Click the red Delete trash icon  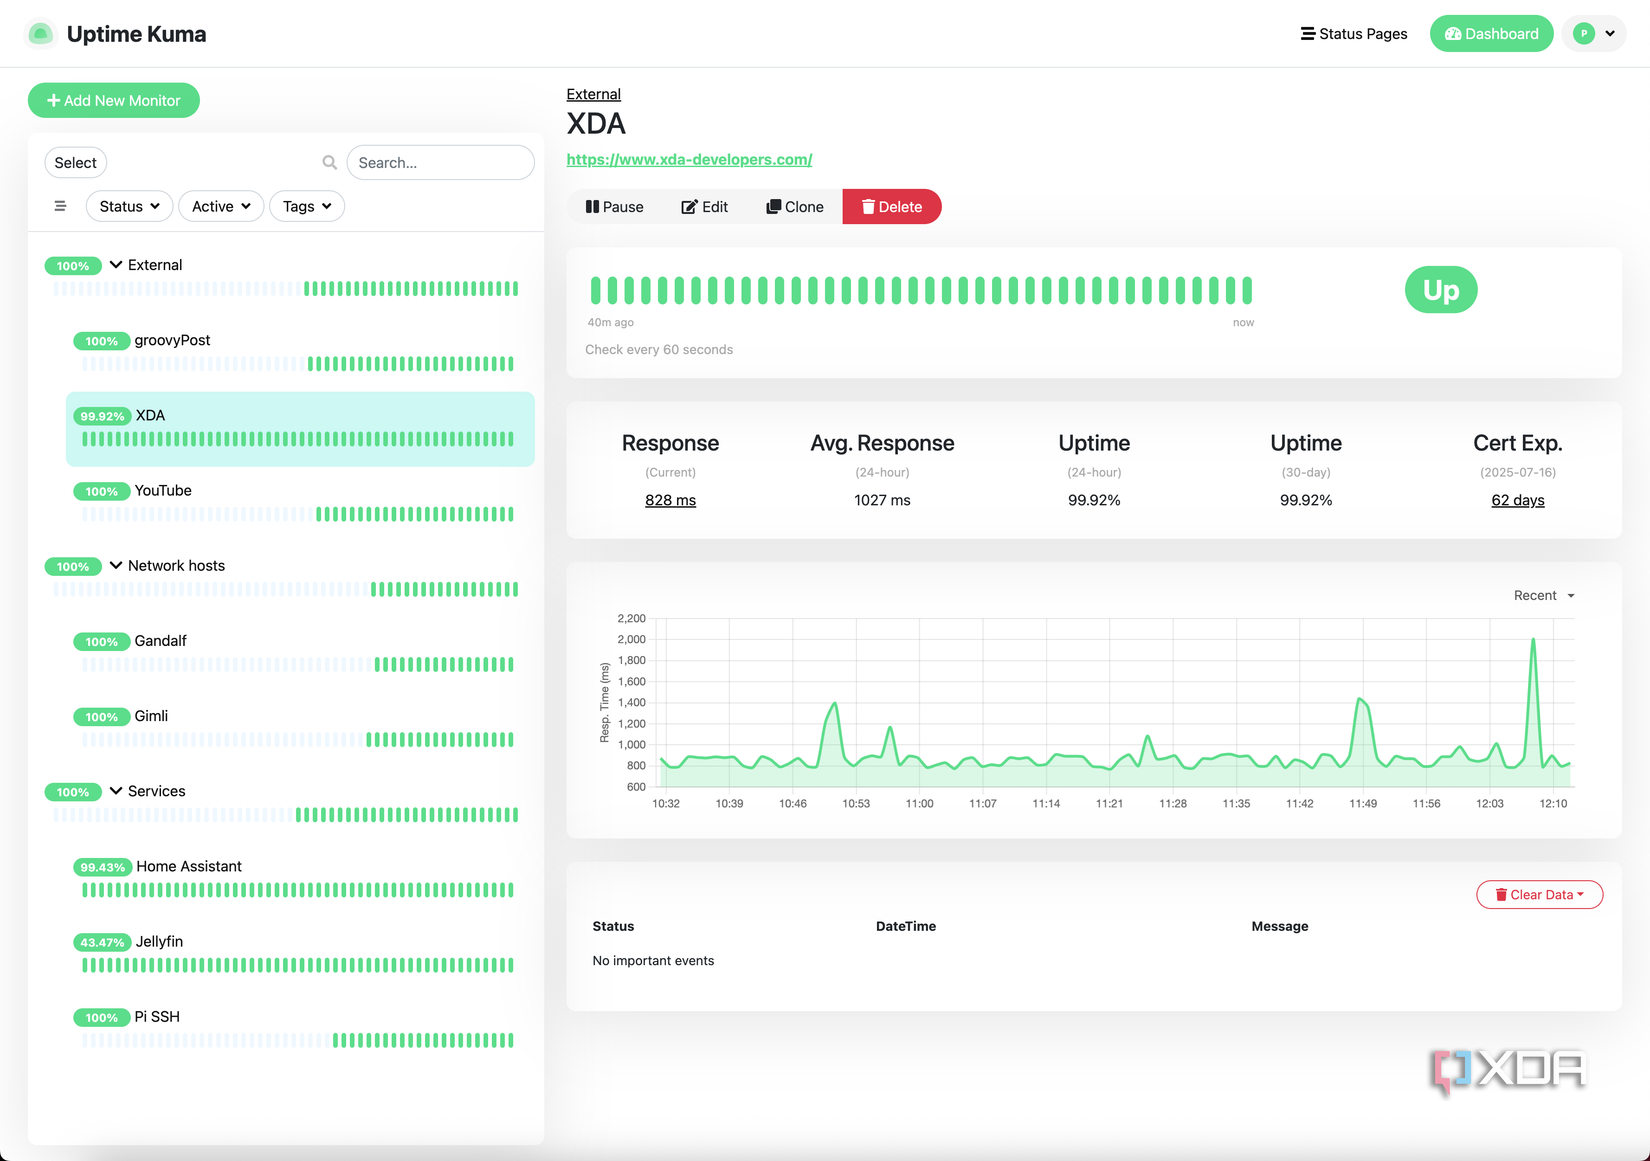(868, 206)
